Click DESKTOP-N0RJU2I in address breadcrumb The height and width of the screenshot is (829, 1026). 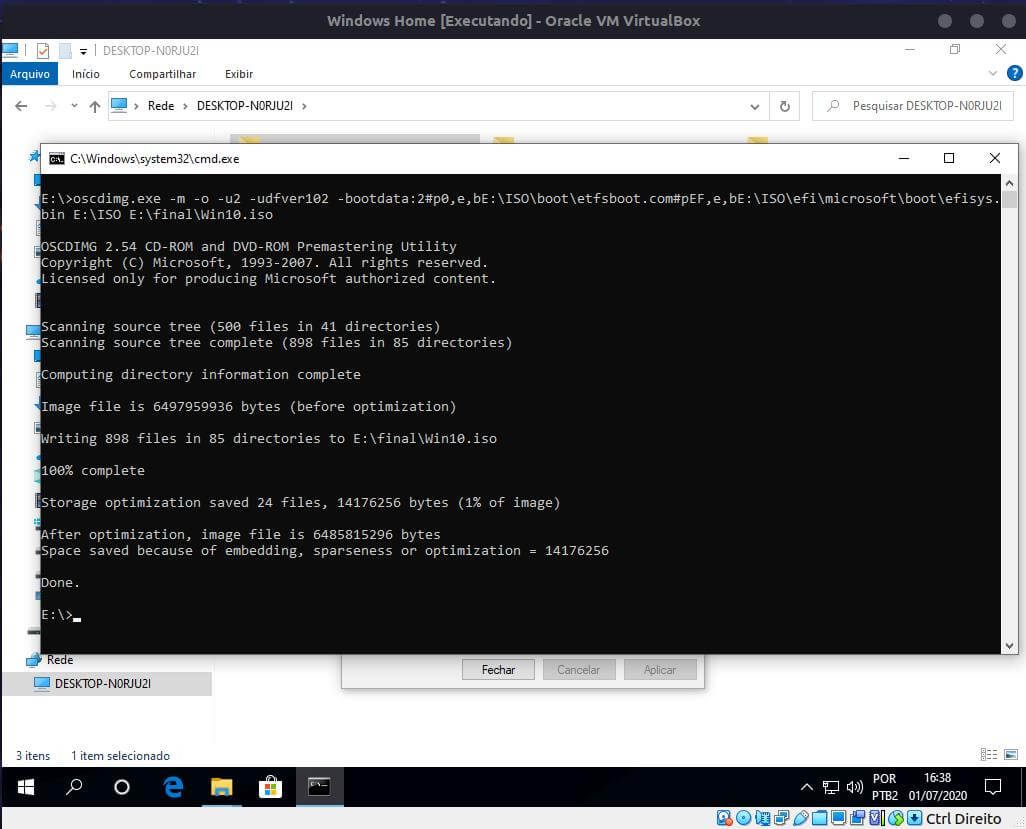pyautogui.click(x=245, y=106)
